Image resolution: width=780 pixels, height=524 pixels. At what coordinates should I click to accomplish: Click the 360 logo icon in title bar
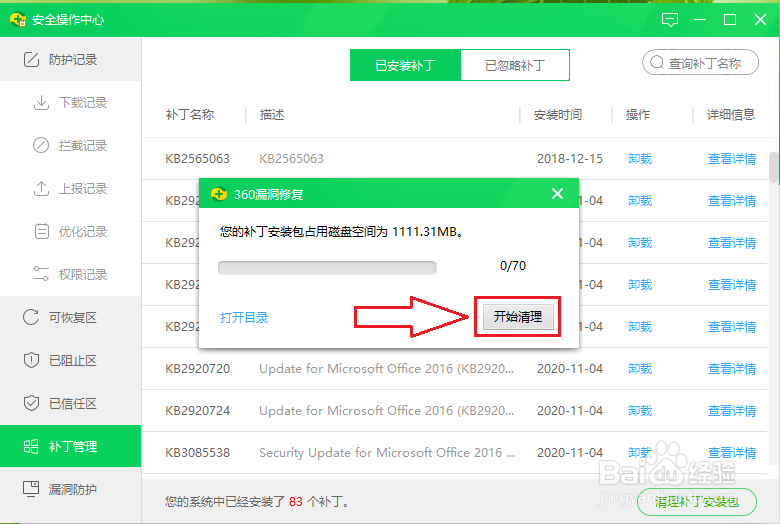pyautogui.click(x=18, y=19)
